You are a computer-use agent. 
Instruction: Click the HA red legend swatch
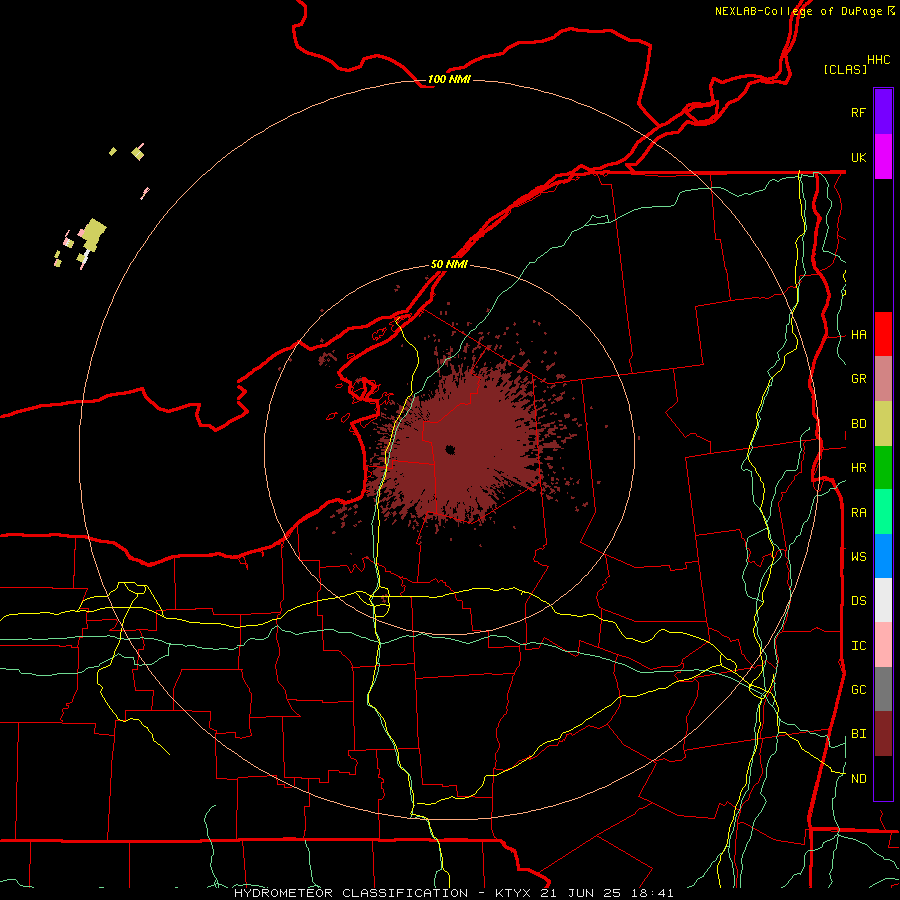click(x=883, y=334)
